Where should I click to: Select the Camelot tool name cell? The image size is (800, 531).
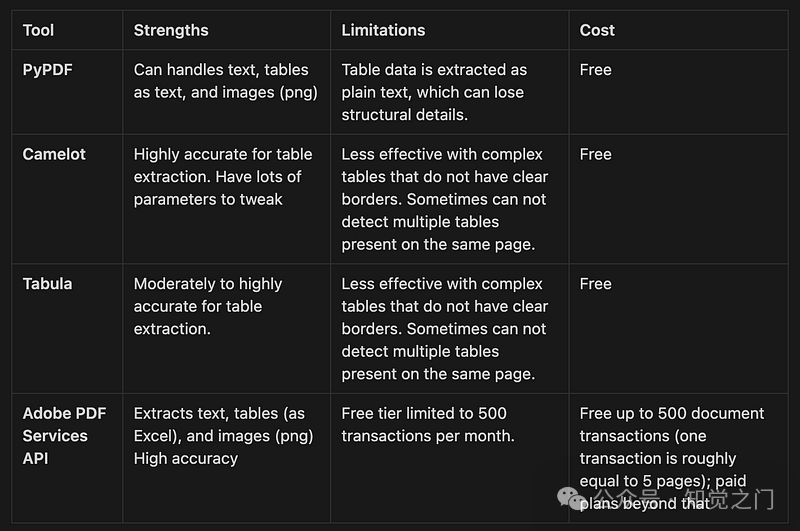click(54, 154)
